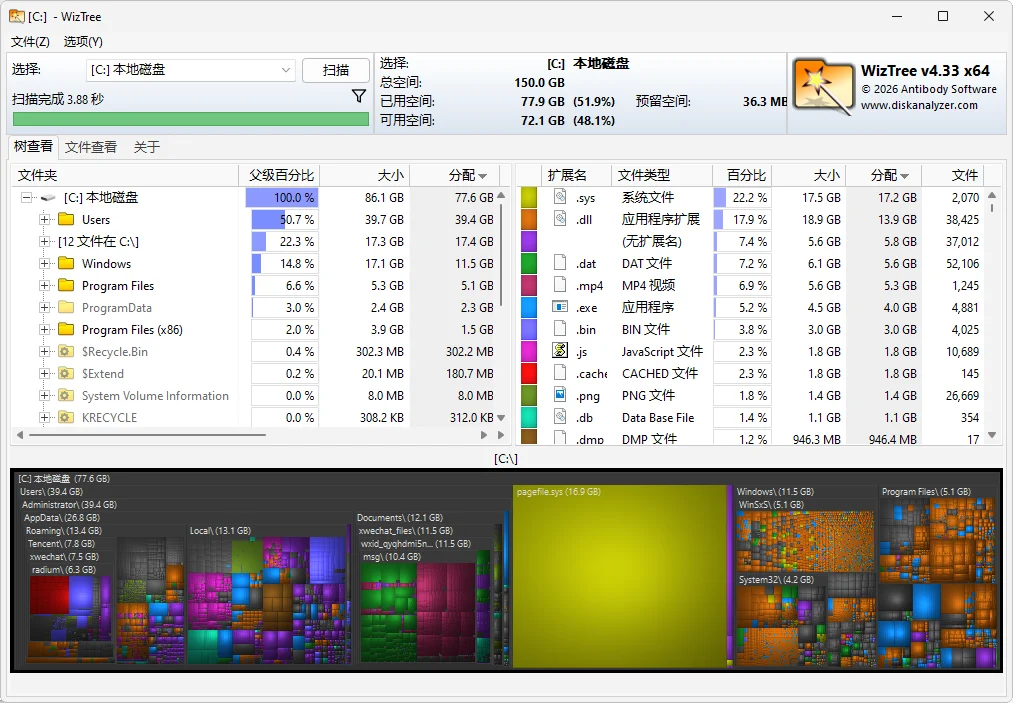Click the .dll file type icon
This screenshot has width=1013, height=703.
point(560,218)
